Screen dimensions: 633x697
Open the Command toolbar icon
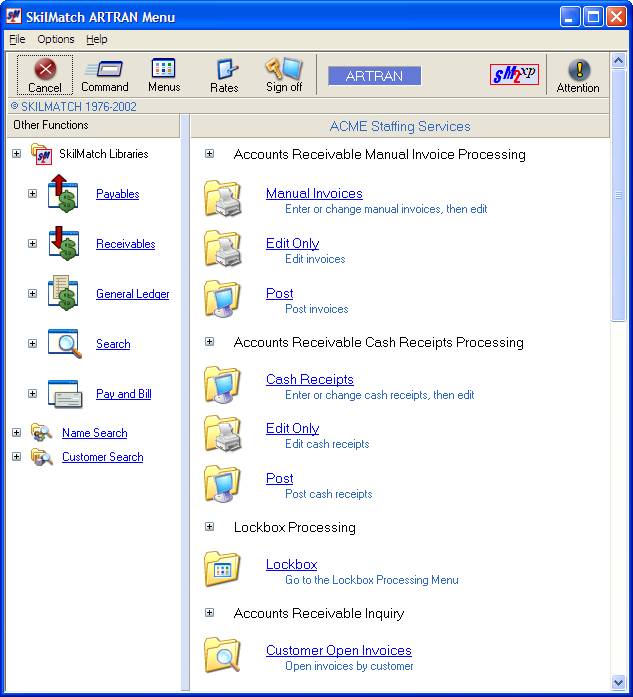coord(105,69)
